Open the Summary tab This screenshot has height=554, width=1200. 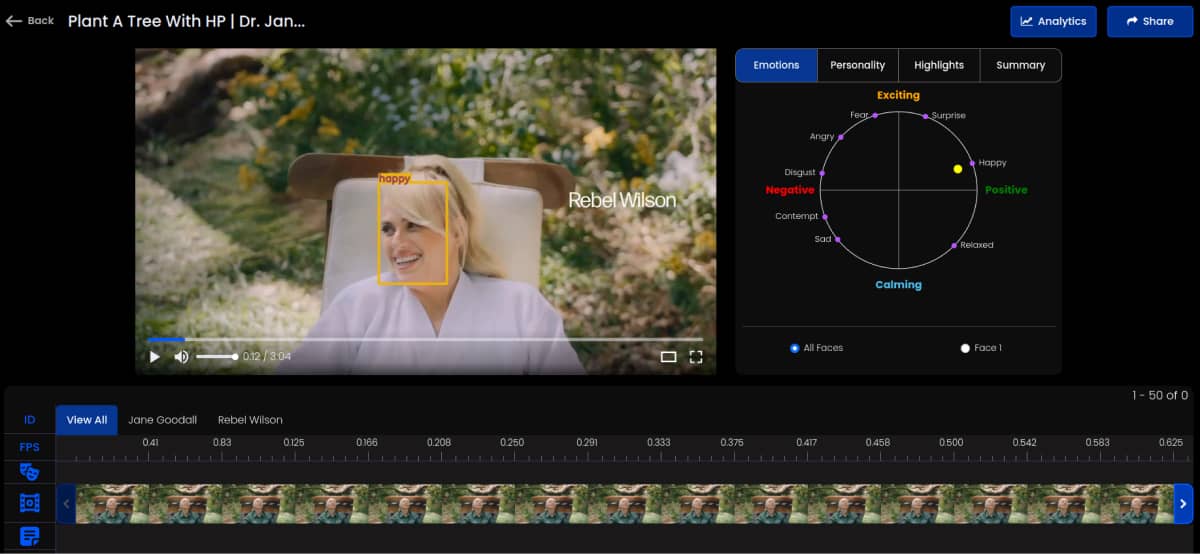pos(1020,65)
